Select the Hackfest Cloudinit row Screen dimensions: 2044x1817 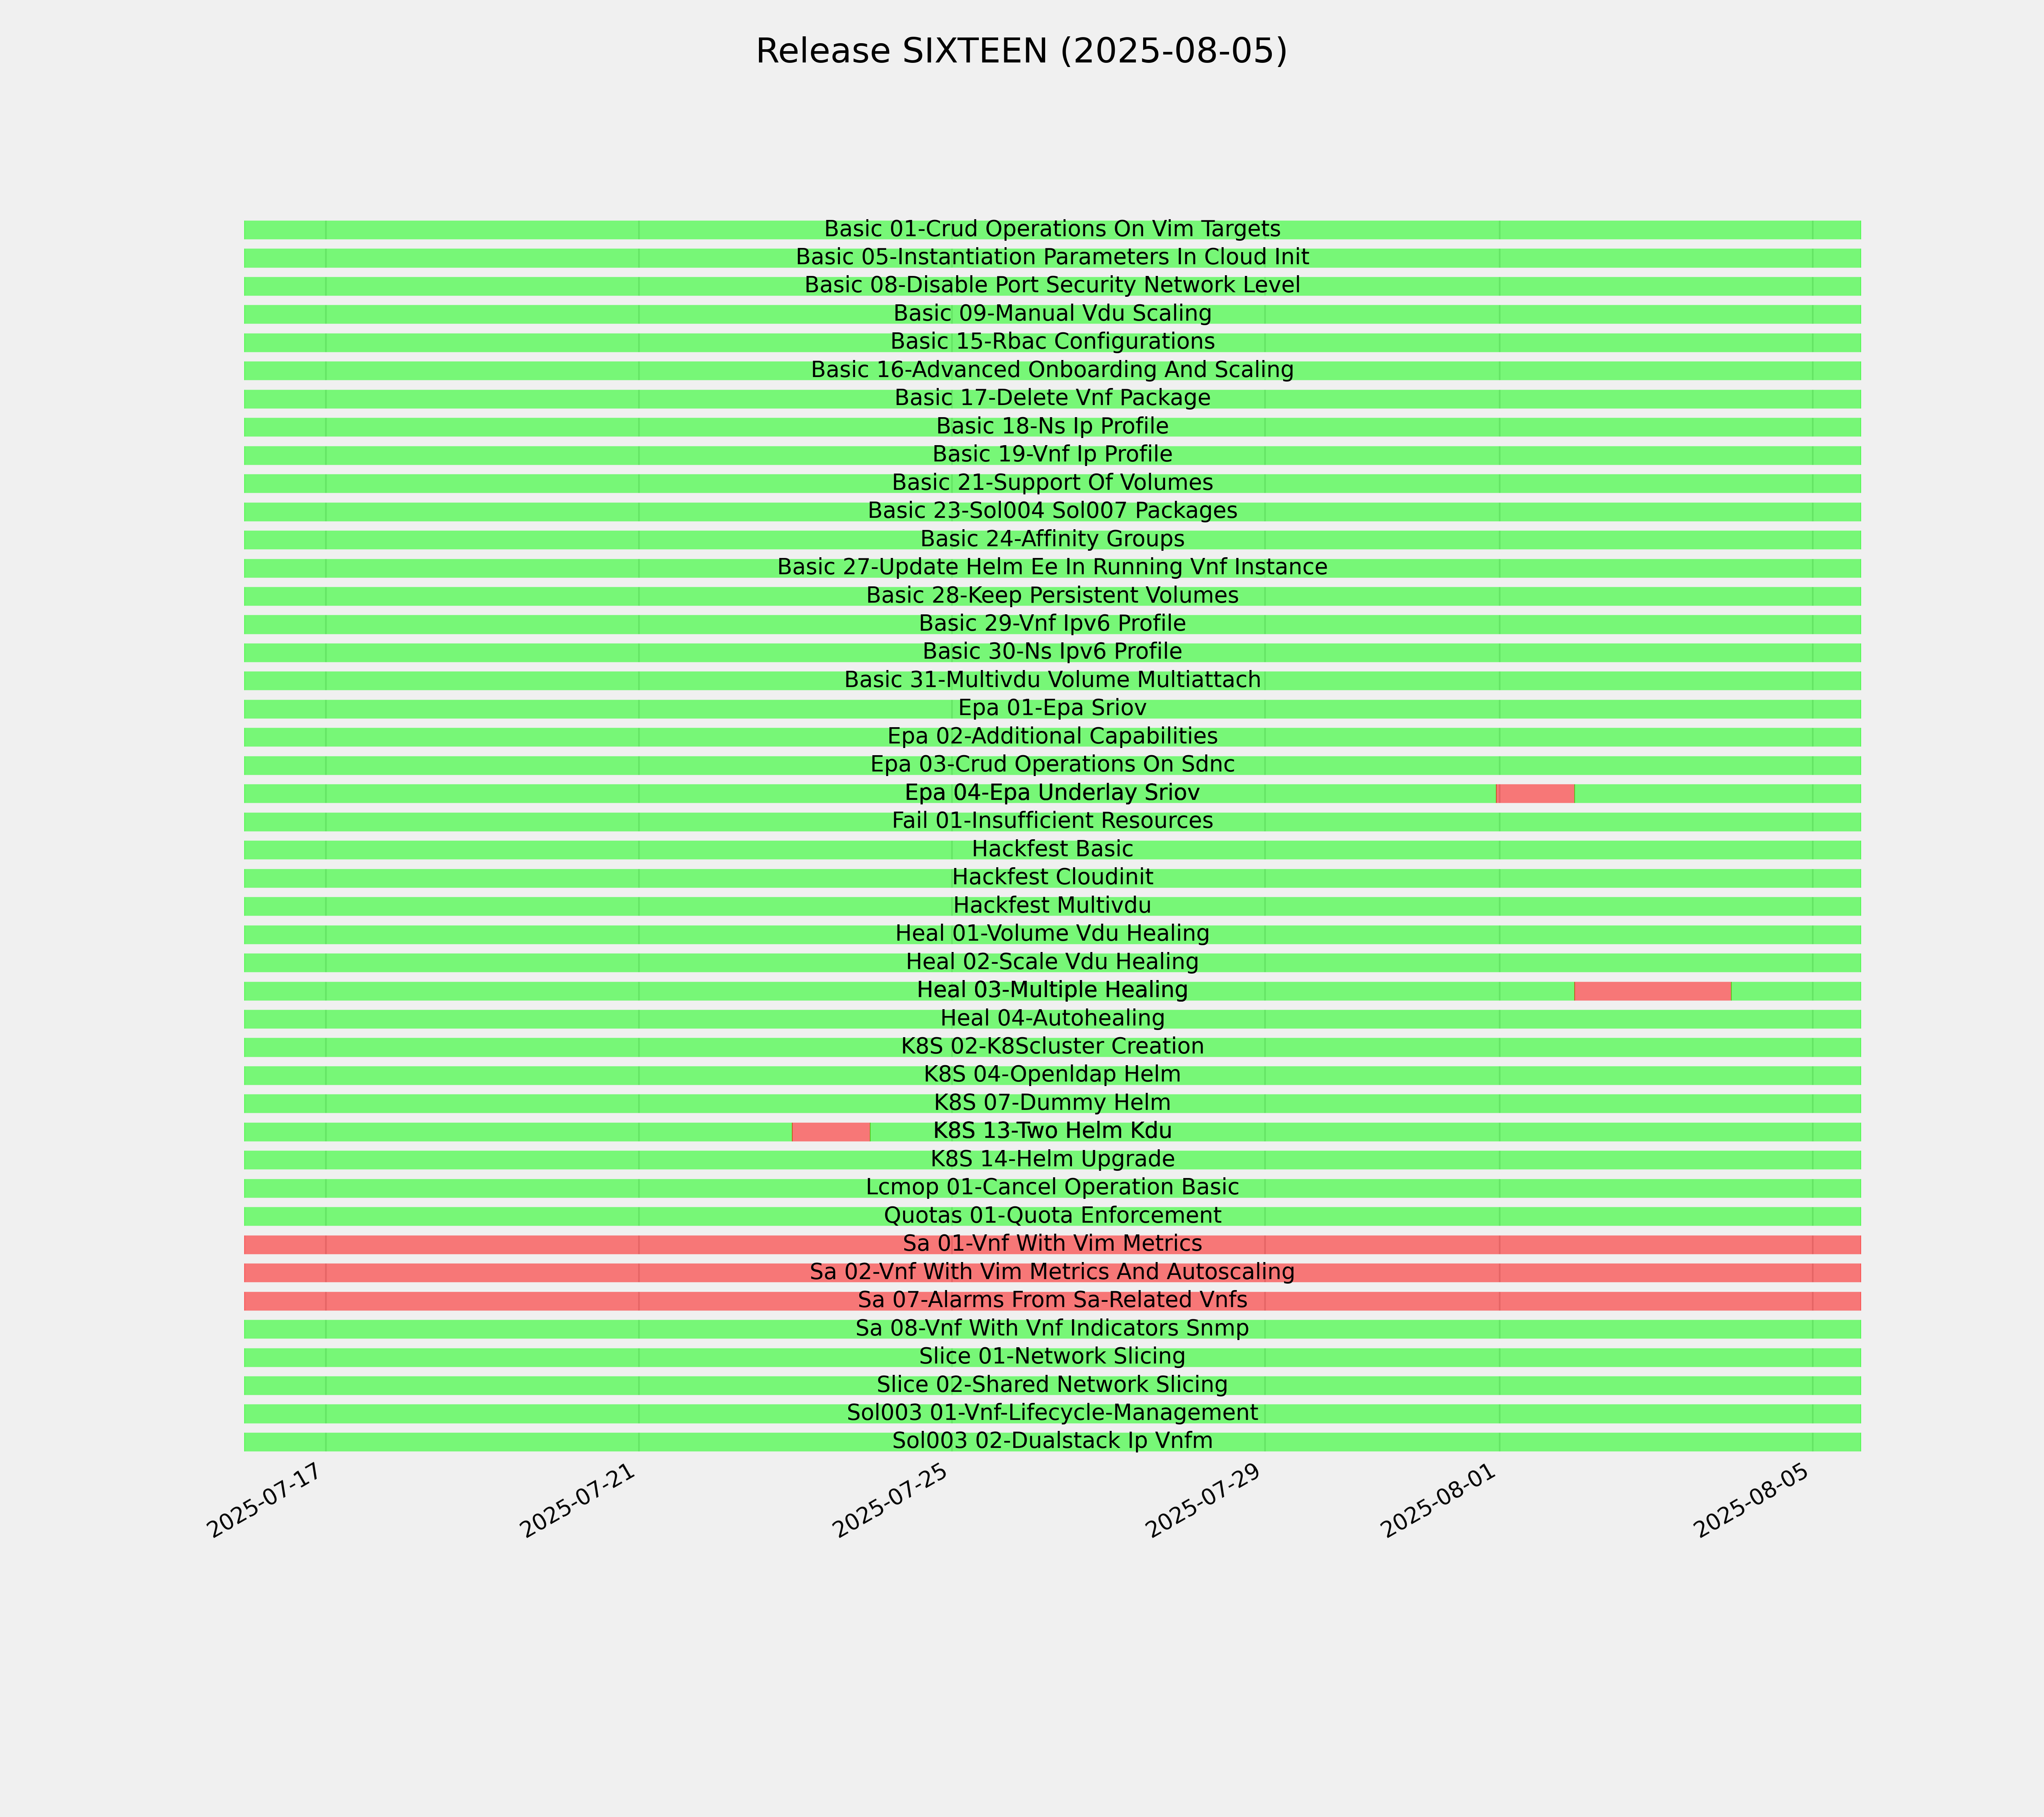click(x=1052, y=878)
